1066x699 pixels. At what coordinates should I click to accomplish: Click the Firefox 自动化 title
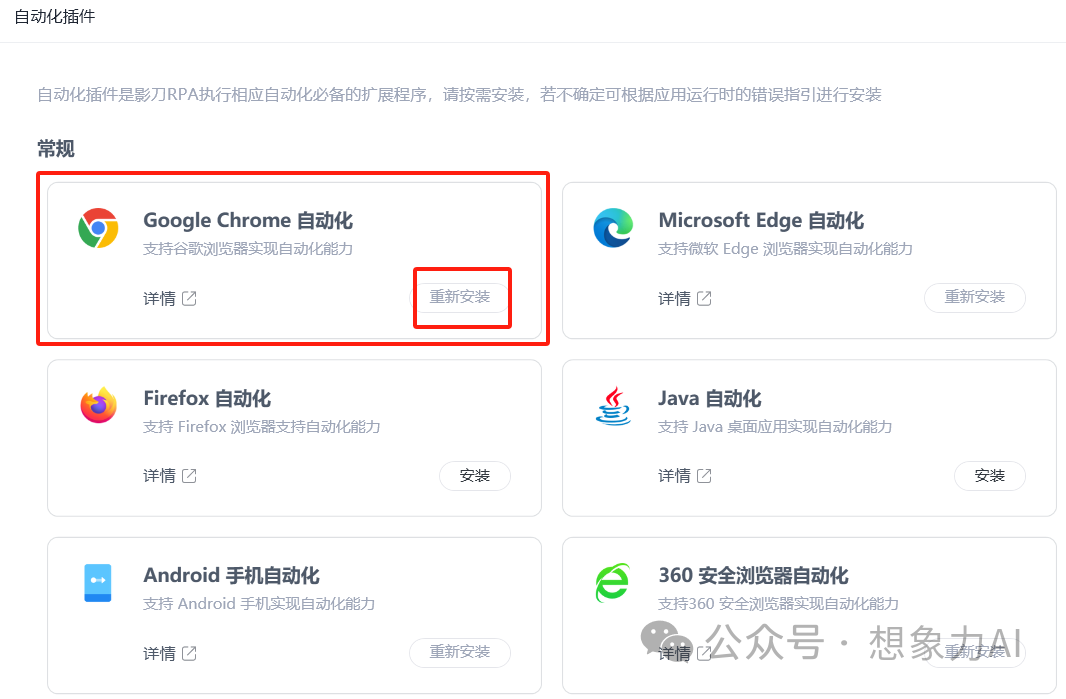pyautogui.click(x=207, y=398)
